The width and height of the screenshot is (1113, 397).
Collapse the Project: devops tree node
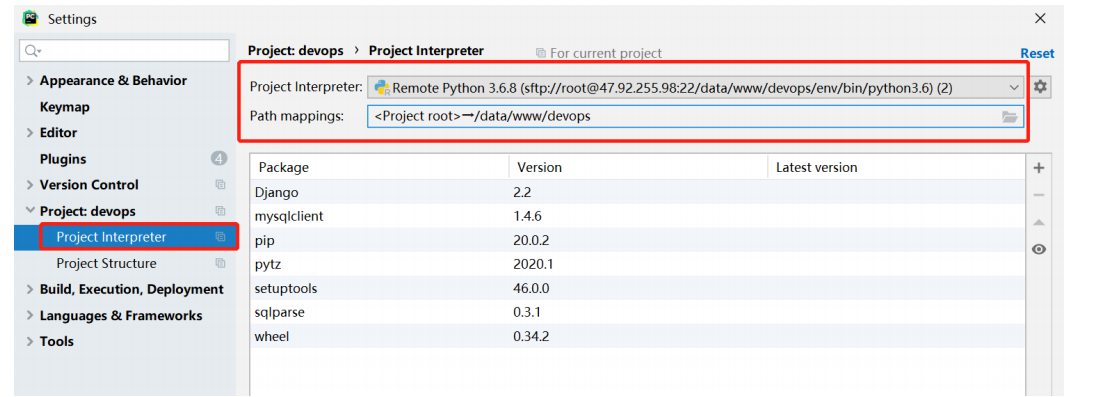30,211
